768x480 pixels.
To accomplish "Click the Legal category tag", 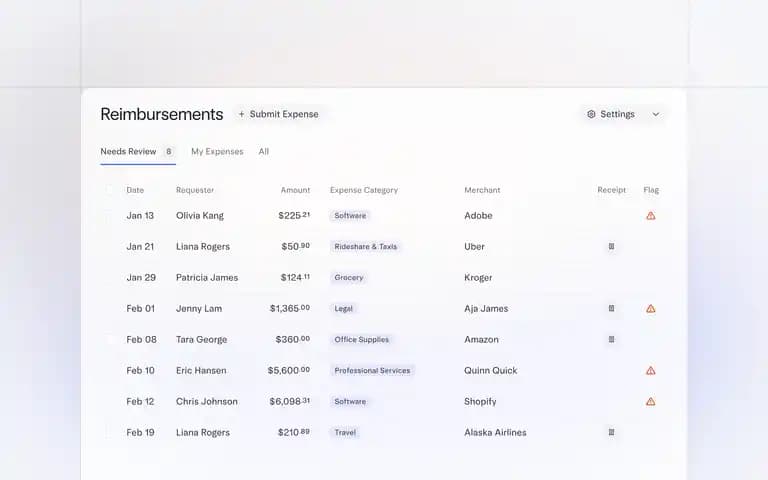I will point(343,309).
